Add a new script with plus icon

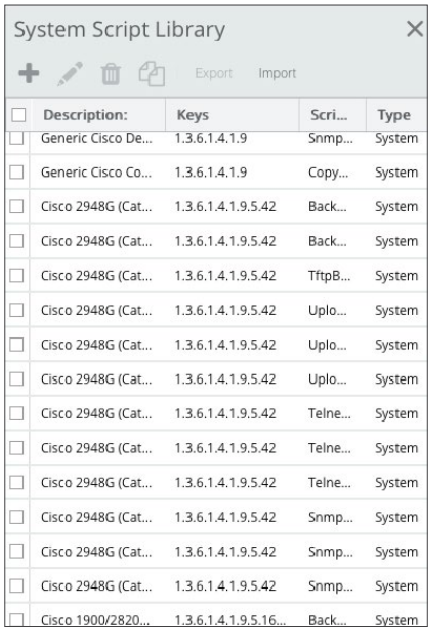click(29, 73)
